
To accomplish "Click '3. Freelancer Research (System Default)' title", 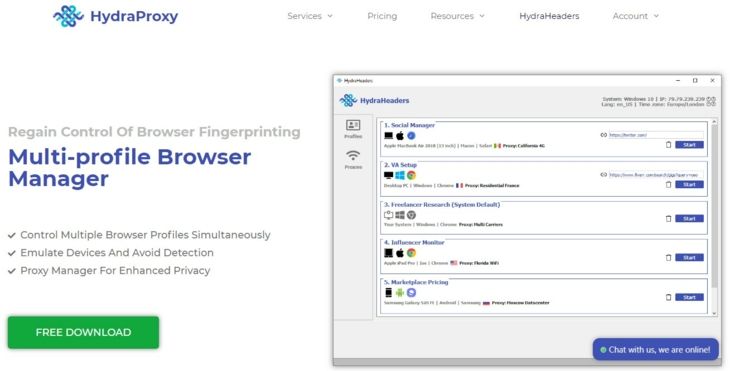I will click(x=442, y=204).
